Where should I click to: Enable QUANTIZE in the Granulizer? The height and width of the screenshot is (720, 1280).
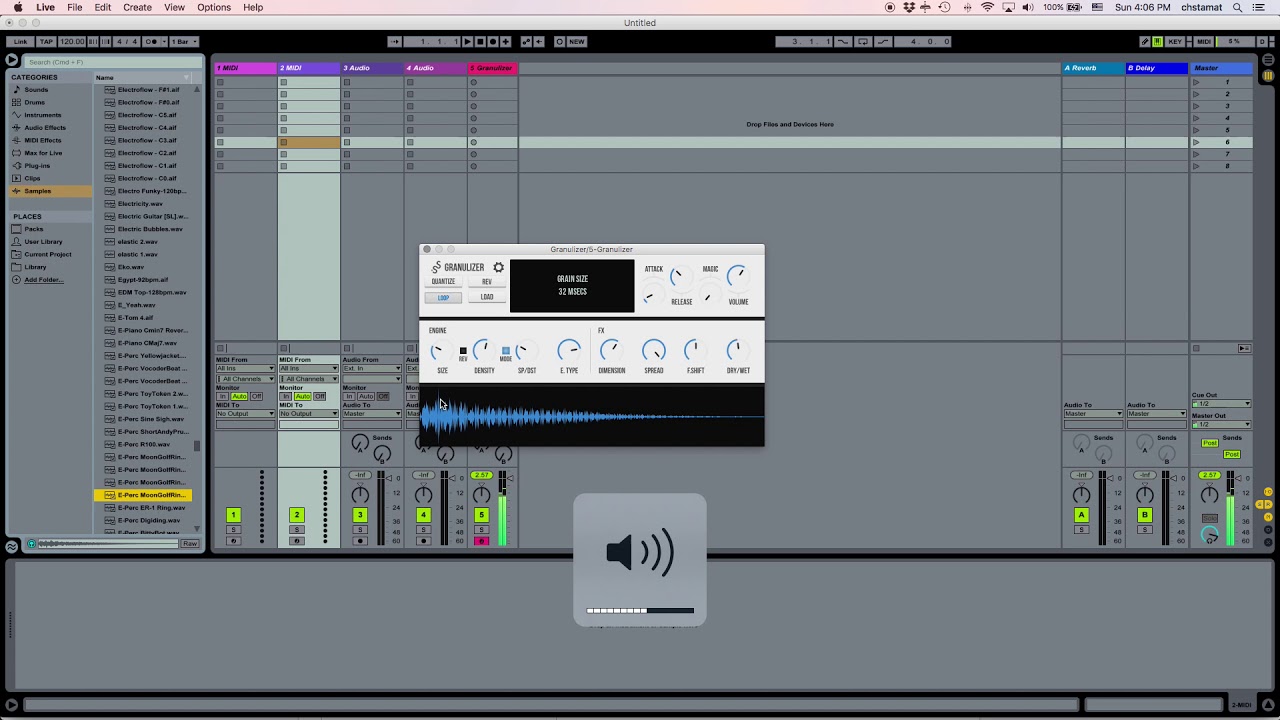tap(443, 282)
